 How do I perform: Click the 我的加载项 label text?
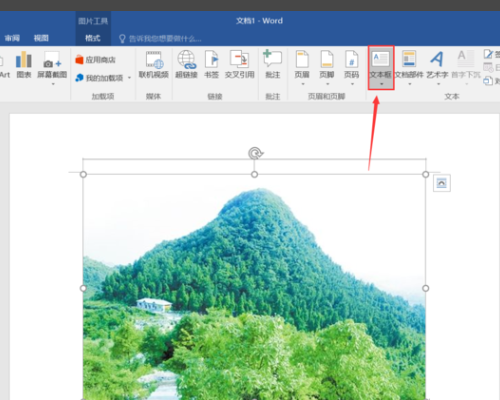click(105, 78)
